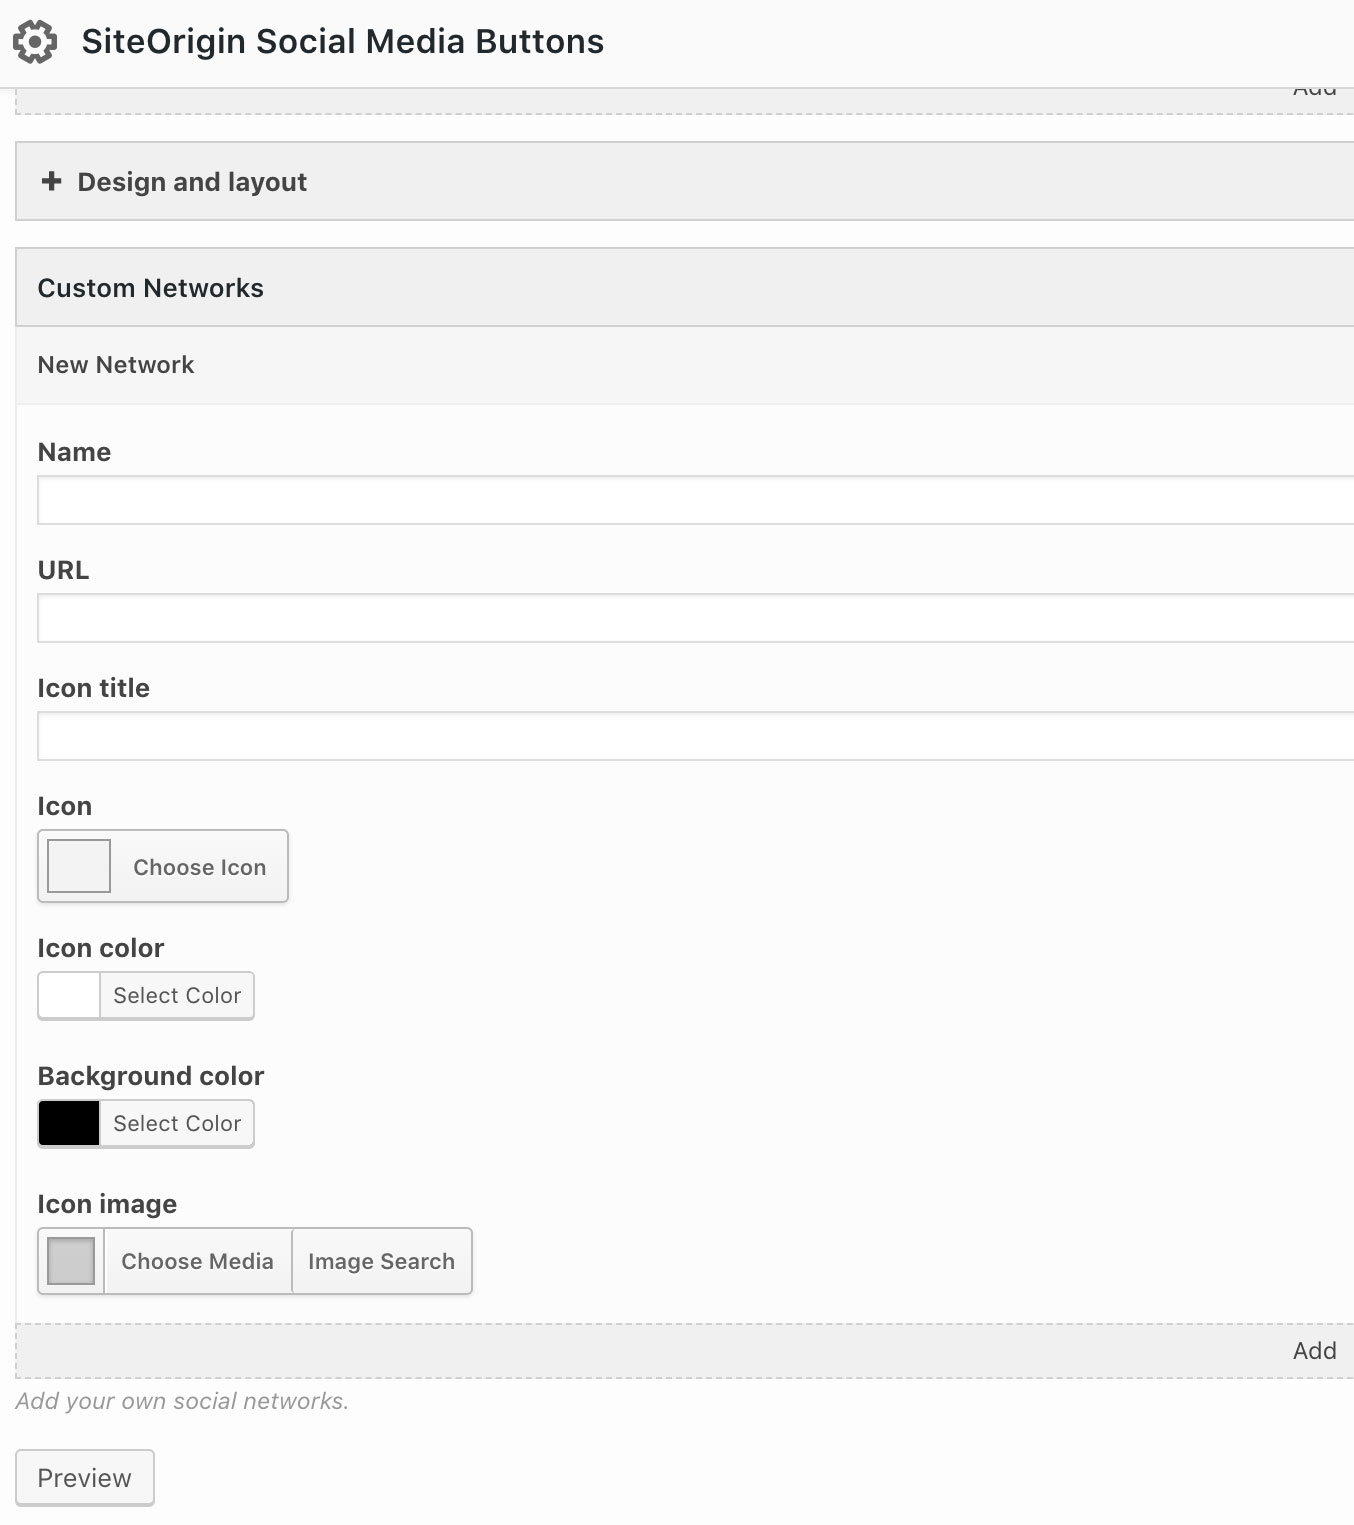Viewport: 1354px width, 1525px height.
Task: Click the SiteOrigin Social Media Buttons title
Action: tap(342, 42)
